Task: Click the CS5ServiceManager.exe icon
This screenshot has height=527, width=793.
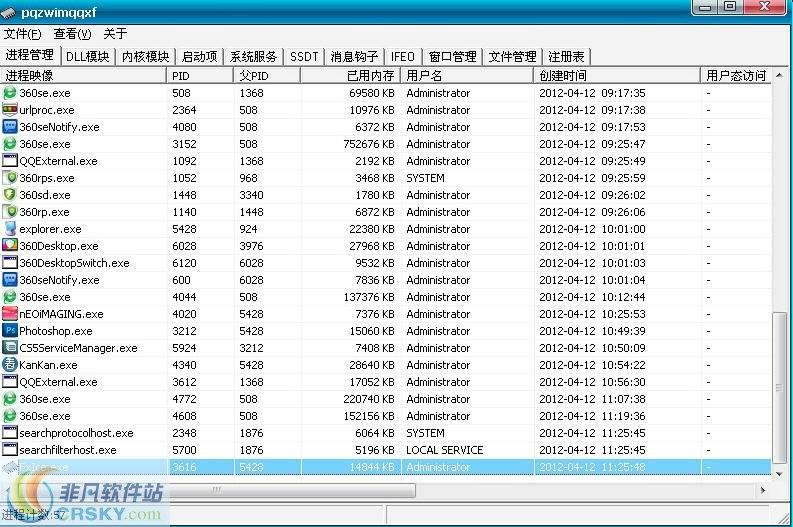Action: (10, 347)
